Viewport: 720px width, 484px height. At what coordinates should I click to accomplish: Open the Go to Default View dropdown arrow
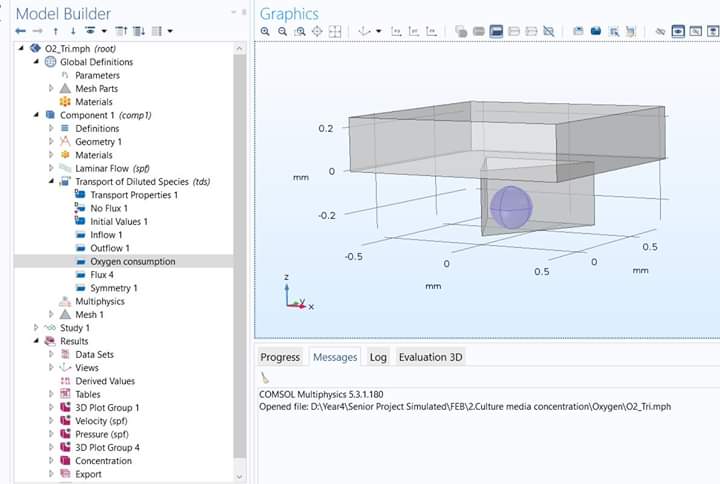(379, 31)
